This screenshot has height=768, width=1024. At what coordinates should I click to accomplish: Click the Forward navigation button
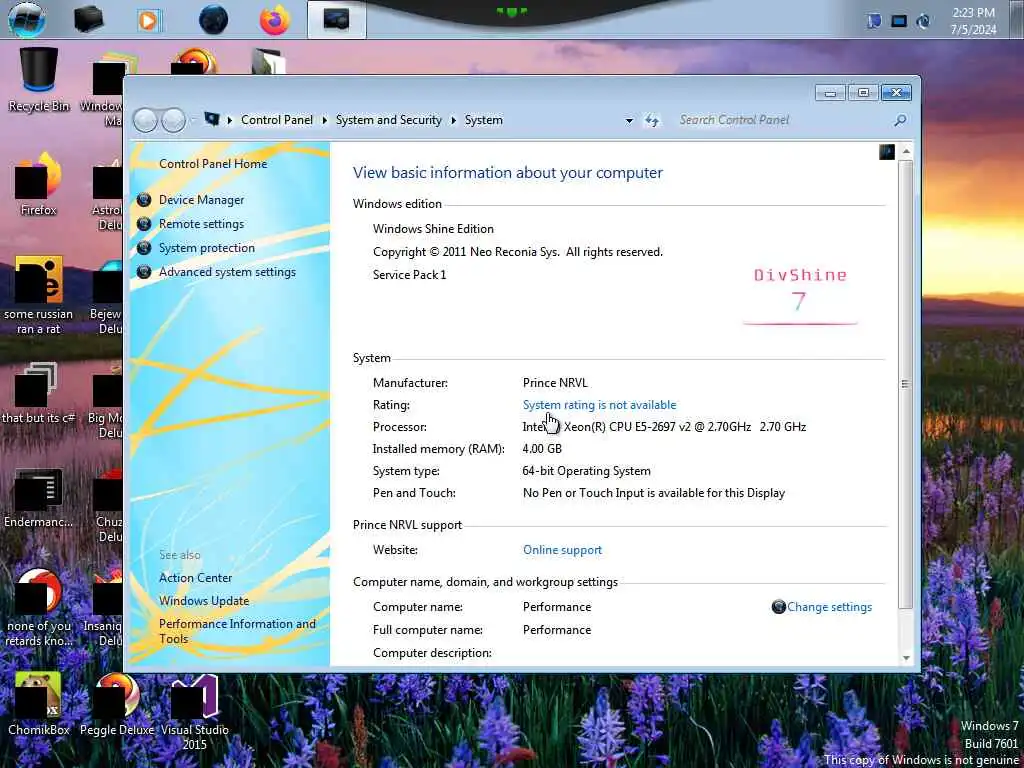point(173,120)
